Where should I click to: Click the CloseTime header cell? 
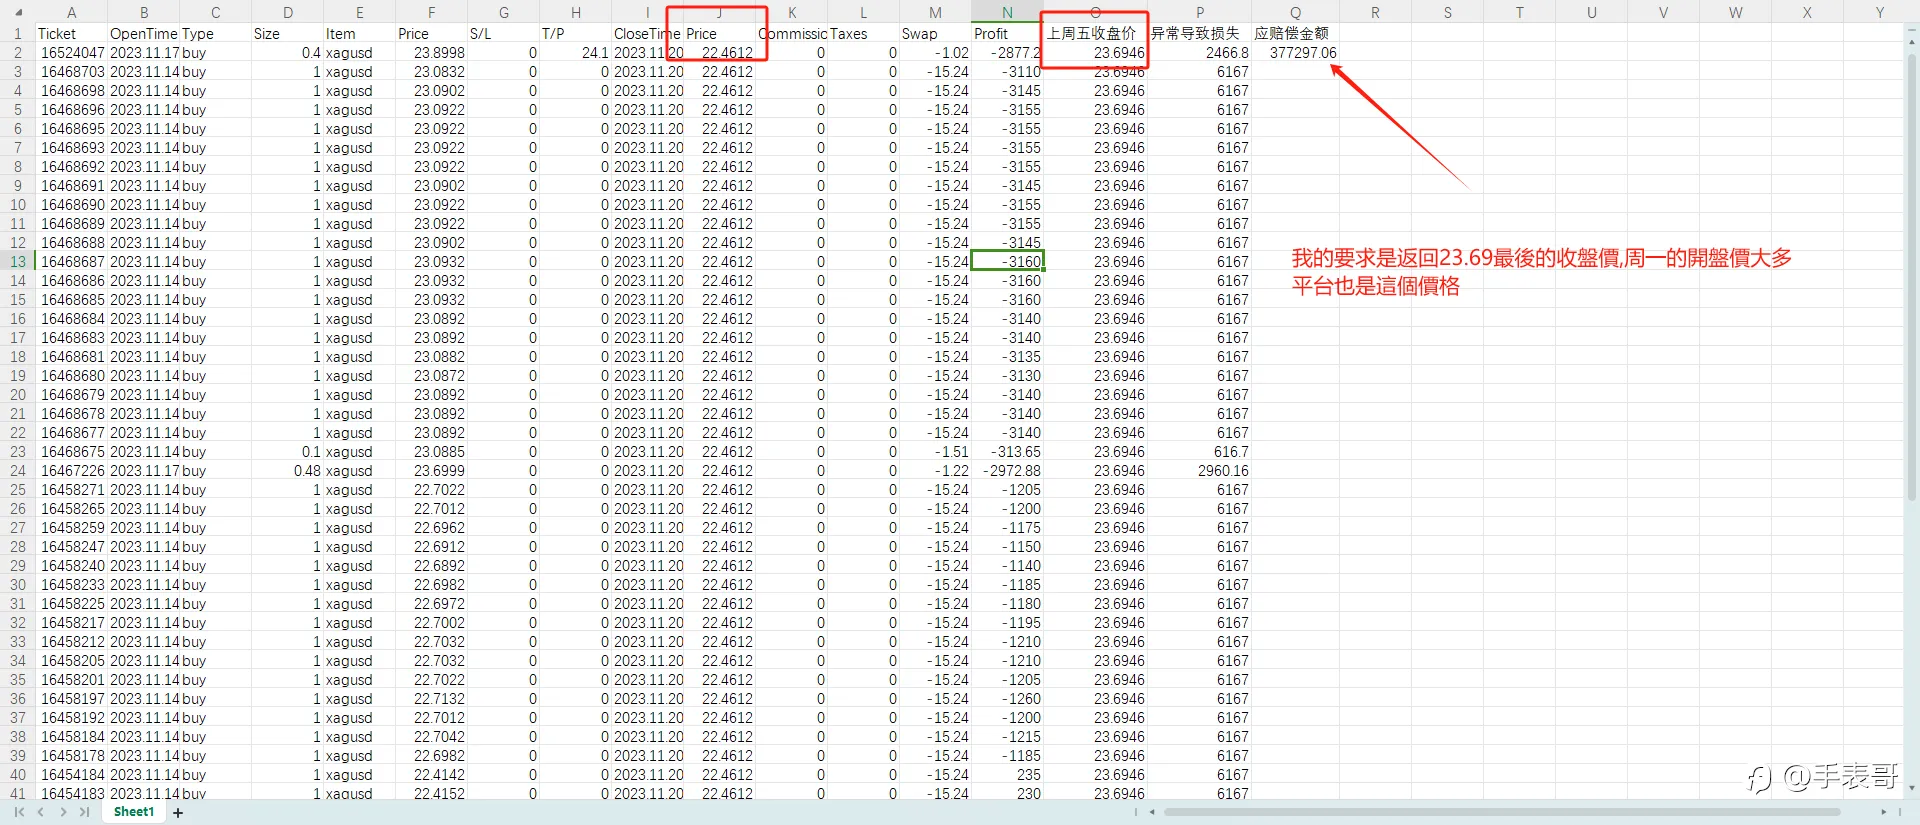point(648,33)
